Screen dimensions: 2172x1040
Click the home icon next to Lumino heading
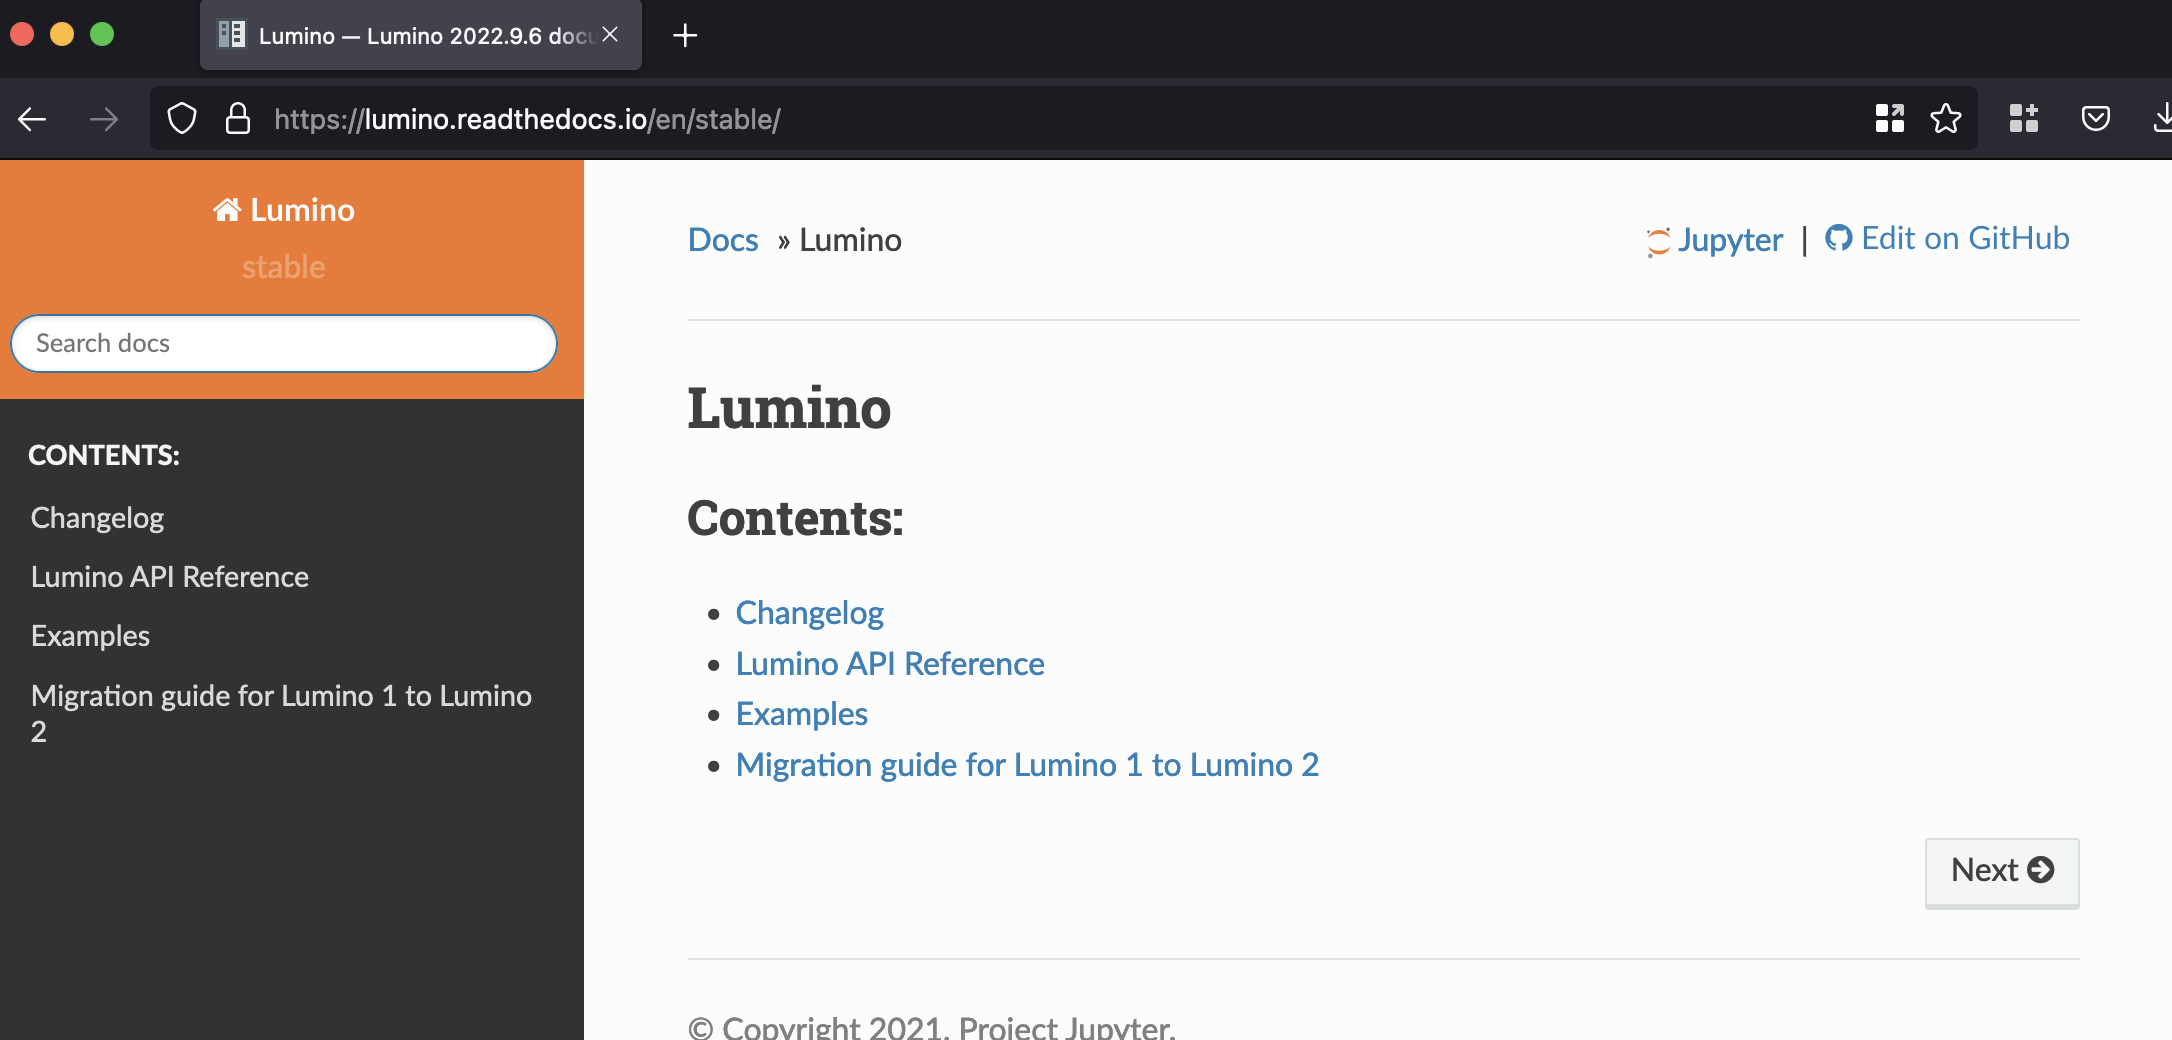227,209
